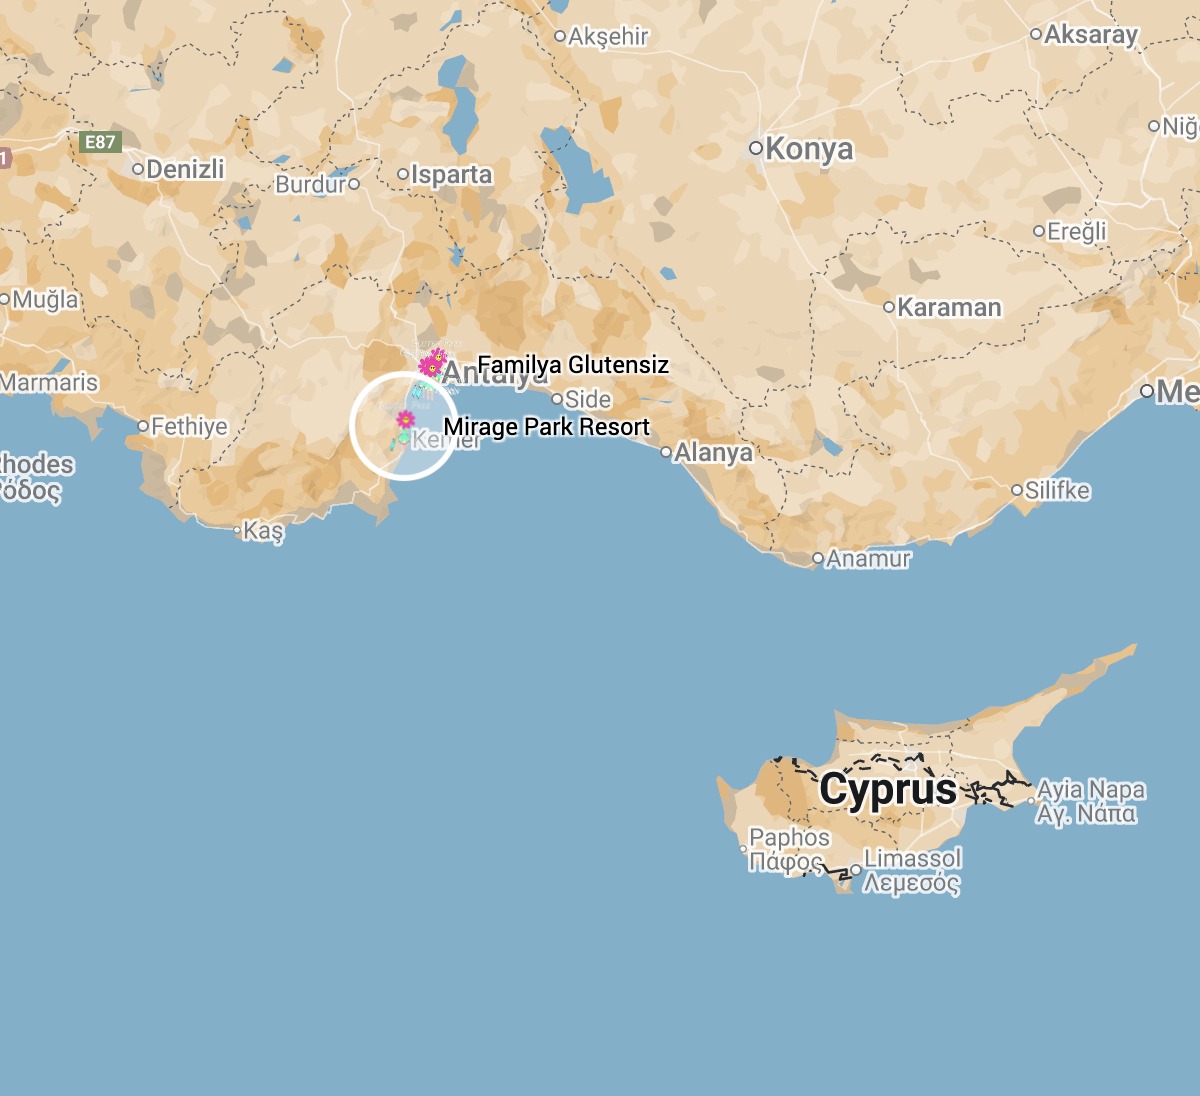Image resolution: width=1200 pixels, height=1096 pixels.
Task: Select the Denizli city label
Action: [x=186, y=169]
